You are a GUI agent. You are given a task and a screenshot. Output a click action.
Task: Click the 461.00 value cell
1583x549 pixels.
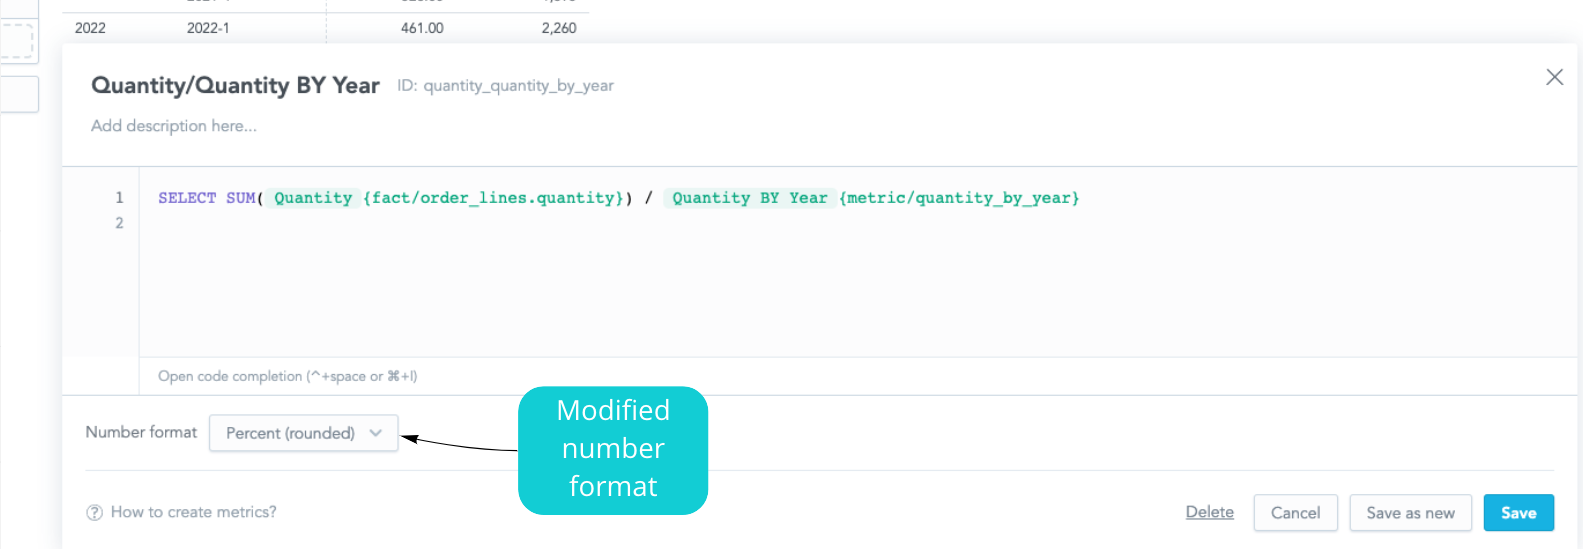click(422, 28)
